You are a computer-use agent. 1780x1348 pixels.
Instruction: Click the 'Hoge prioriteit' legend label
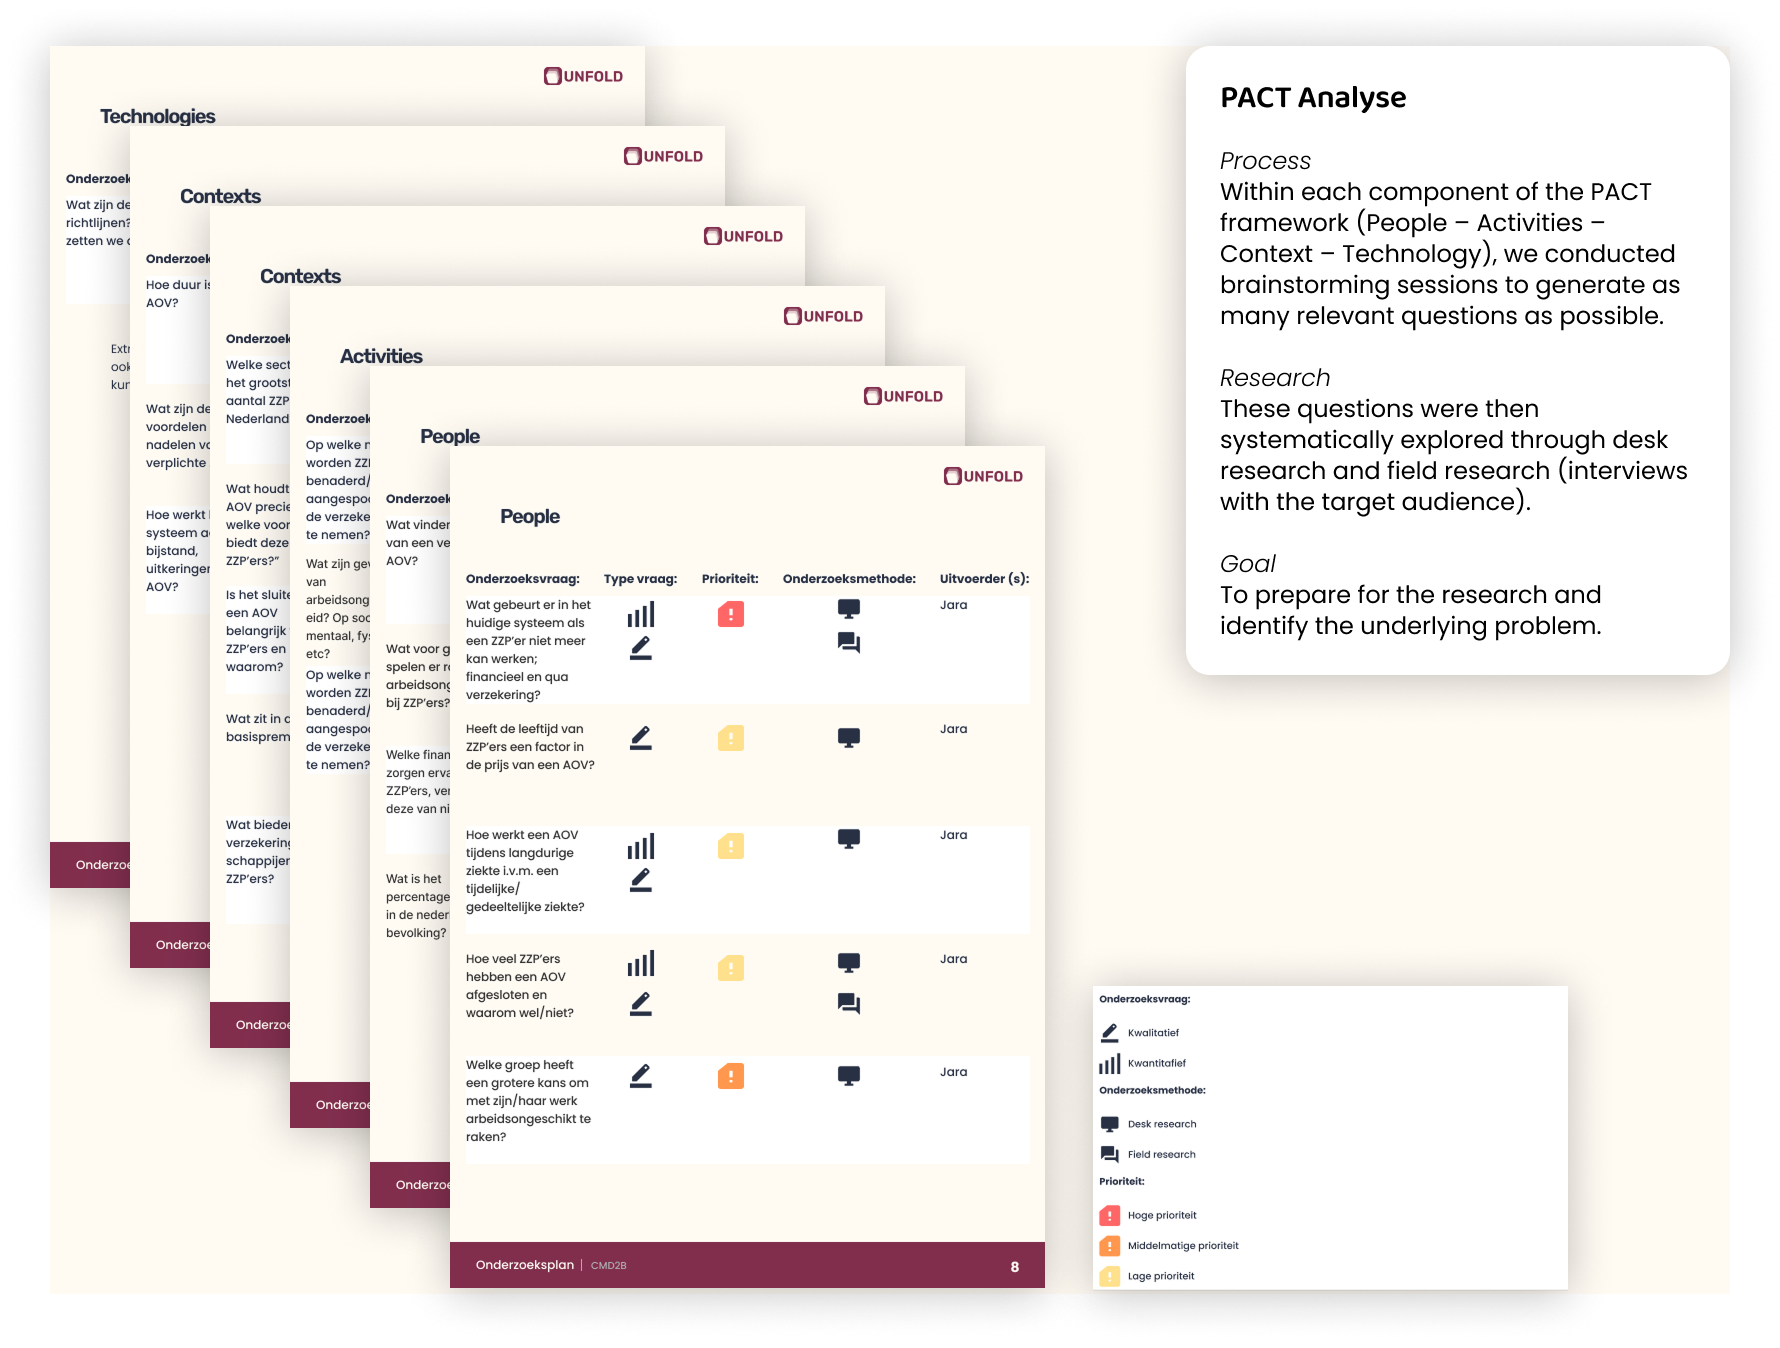pyautogui.click(x=1162, y=1216)
